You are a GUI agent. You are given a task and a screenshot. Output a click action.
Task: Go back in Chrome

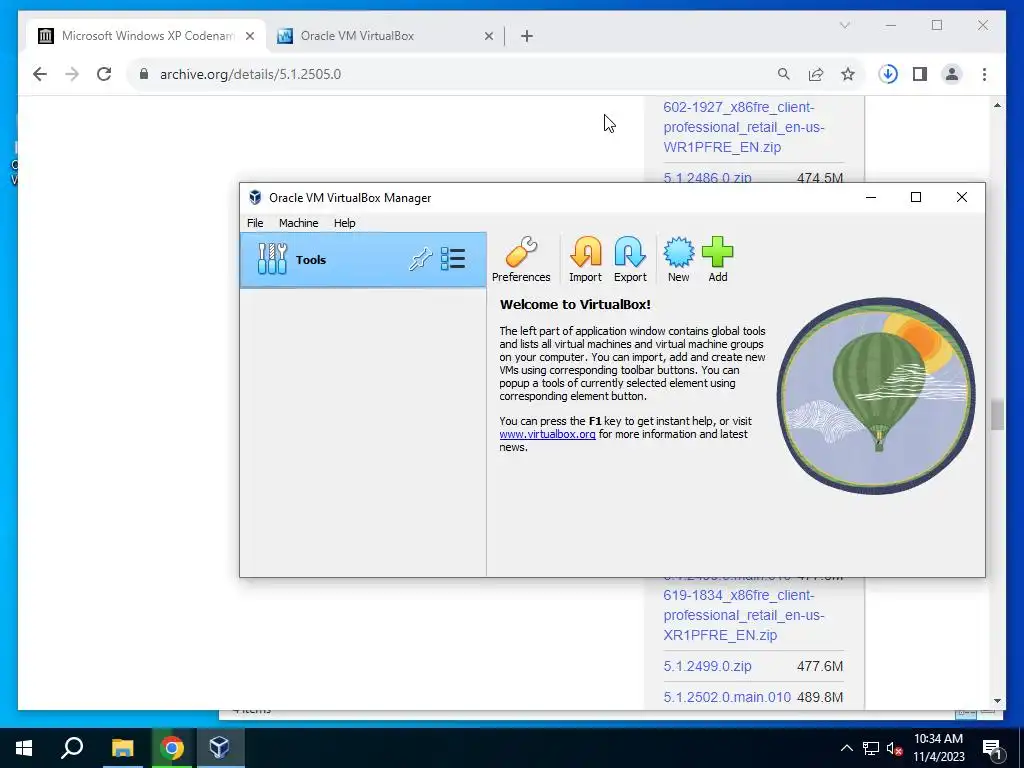coord(40,74)
